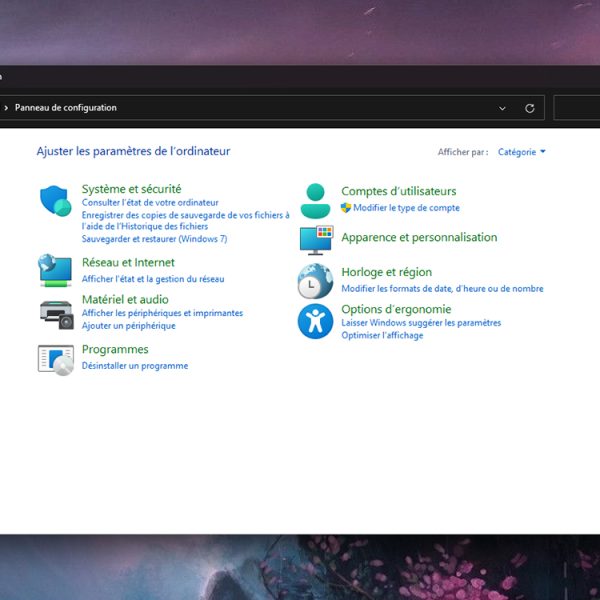Open the Afficher par Catégorie dropdown
The image size is (600, 600).
(522, 152)
